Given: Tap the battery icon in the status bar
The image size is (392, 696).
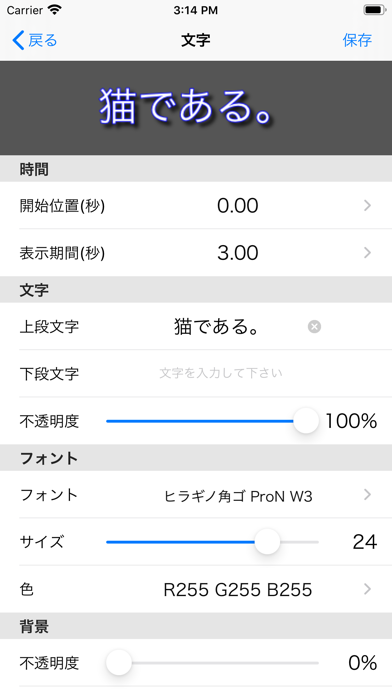Looking at the screenshot, I should (x=375, y=10).
